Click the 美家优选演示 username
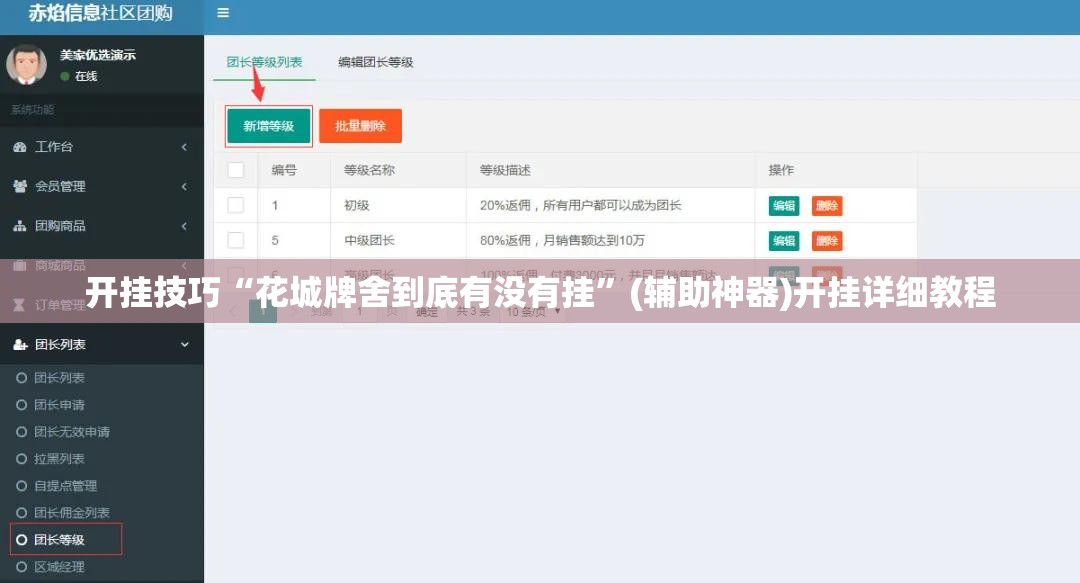This screenshot has width=1080, height=583. [97, 54]
